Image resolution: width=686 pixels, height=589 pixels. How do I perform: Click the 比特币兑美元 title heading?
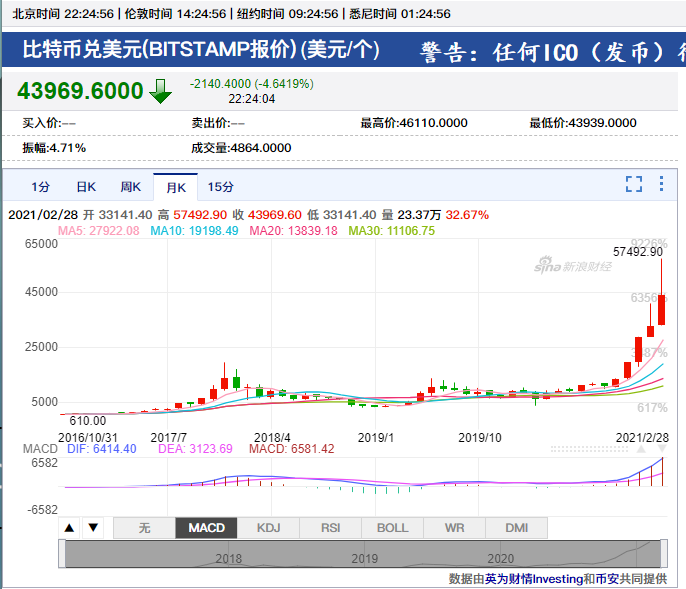pos(201,49)
